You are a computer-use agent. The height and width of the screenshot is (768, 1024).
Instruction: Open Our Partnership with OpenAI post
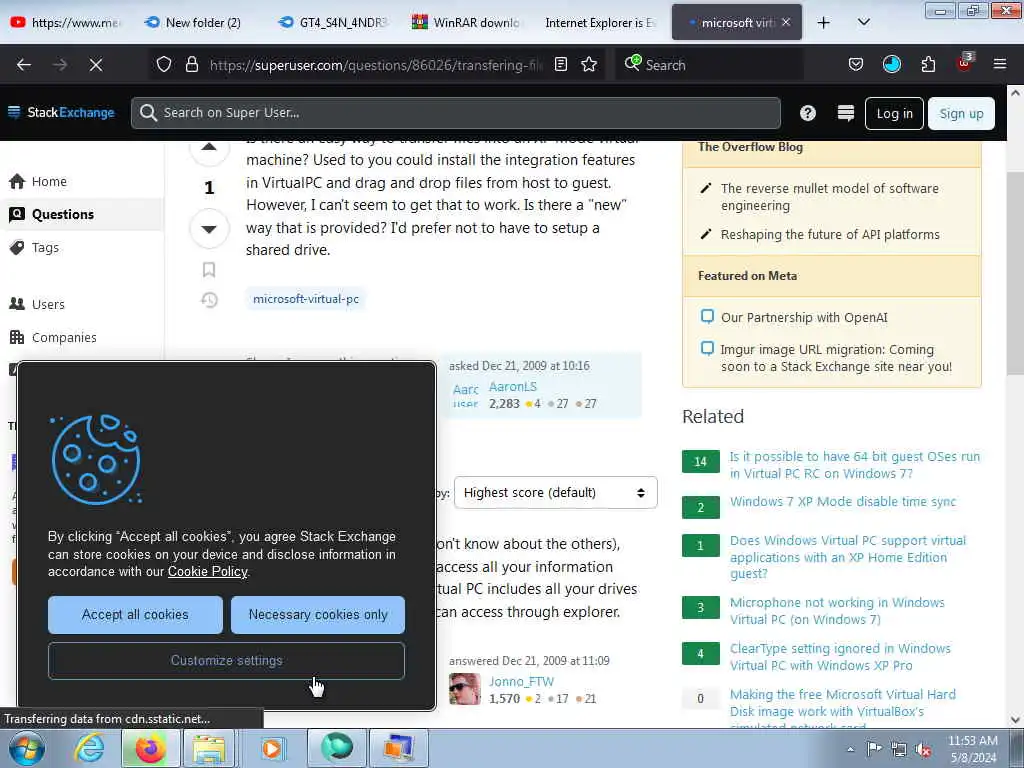[804, 317]
